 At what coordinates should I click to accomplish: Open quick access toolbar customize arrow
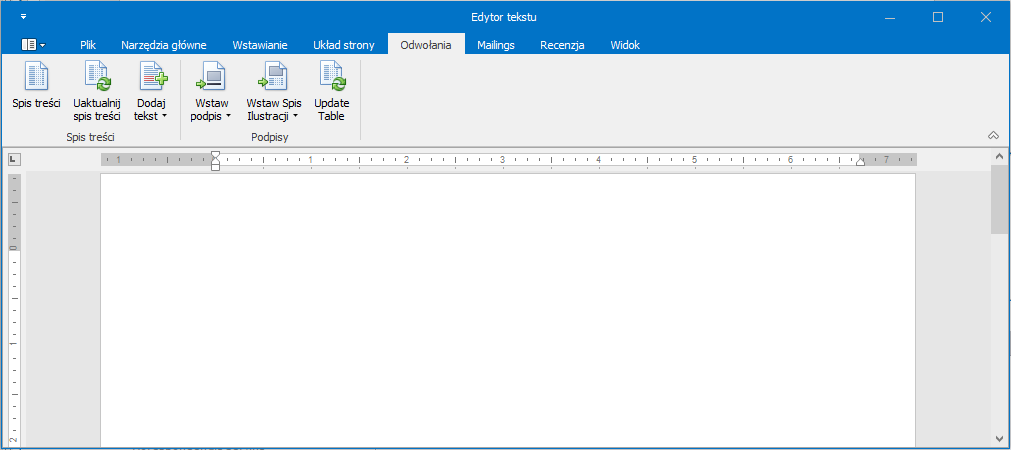(24, 17)
